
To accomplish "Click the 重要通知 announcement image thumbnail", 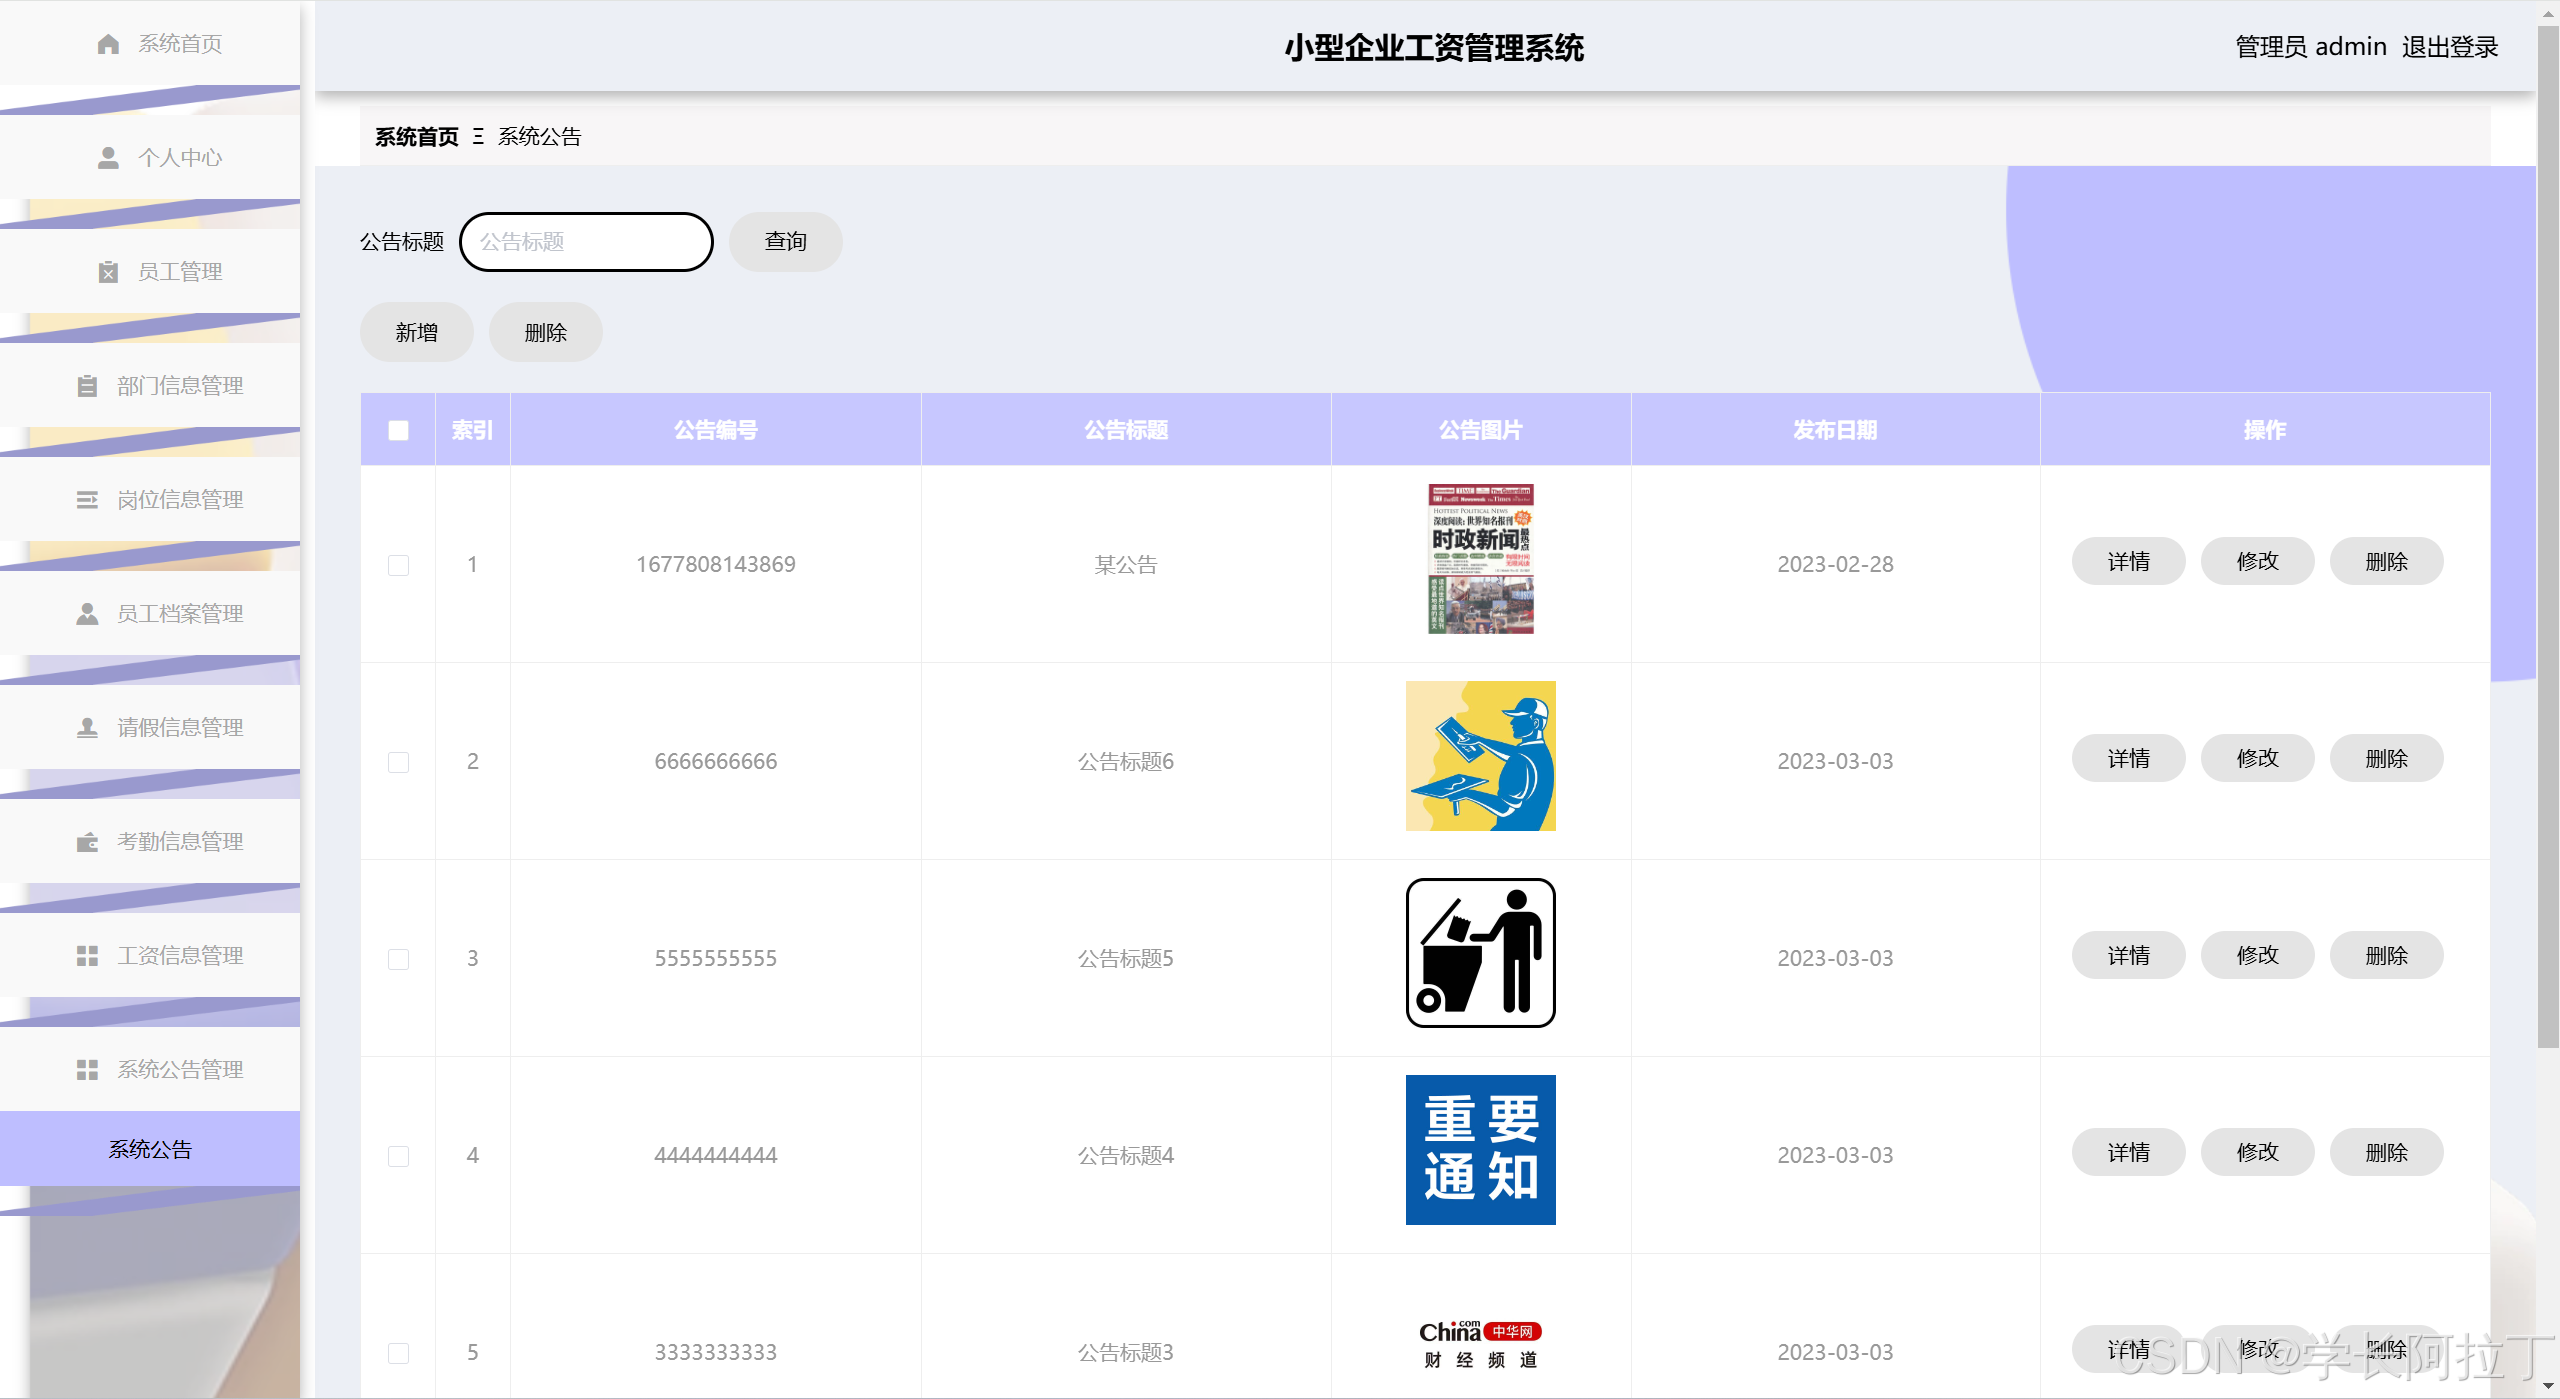I will 1480,1150.
